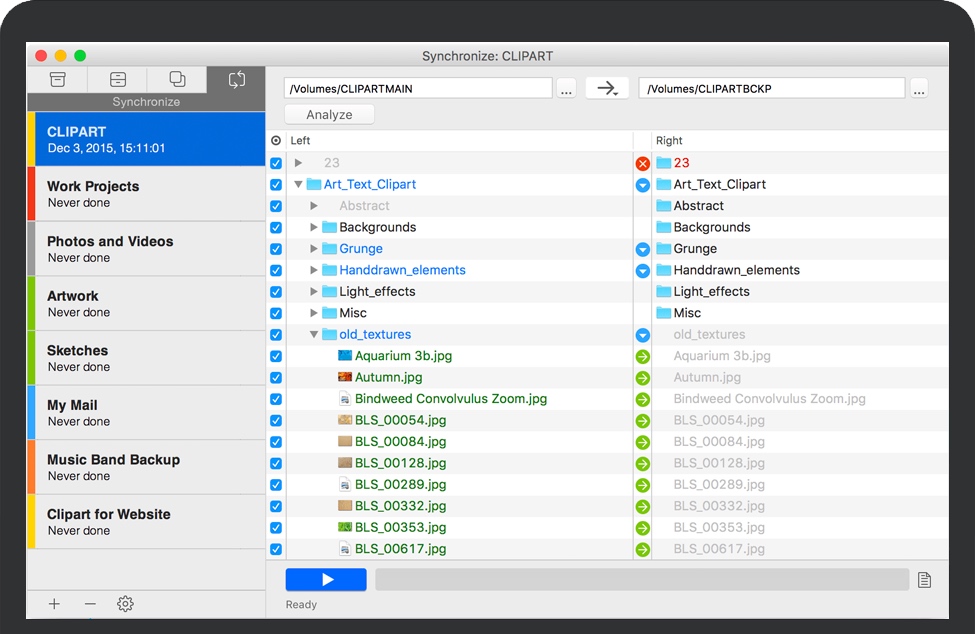Image resolution: width=975 pixels, height=634 pixels.
Task: Uncheck the Backgrounds folder checkbox
Action: [276, 228]
